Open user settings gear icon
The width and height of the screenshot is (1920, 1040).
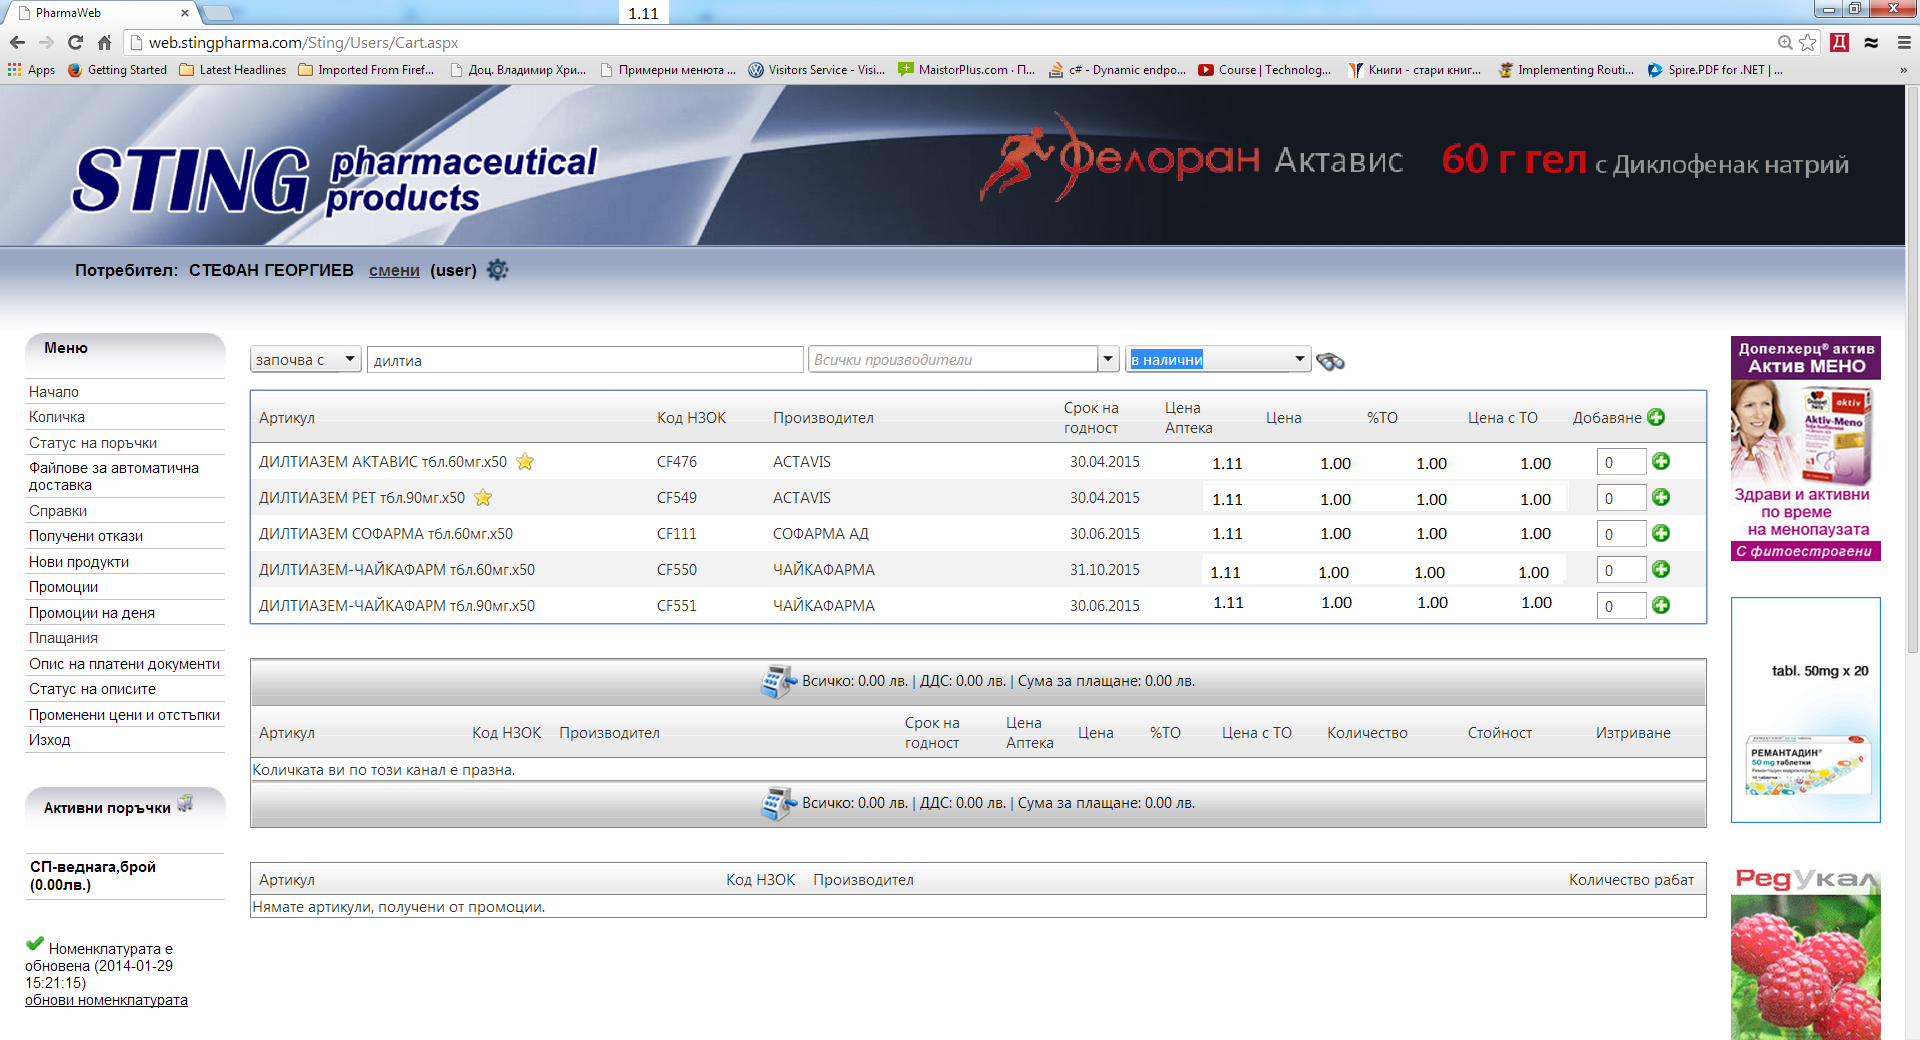[497, 270]
